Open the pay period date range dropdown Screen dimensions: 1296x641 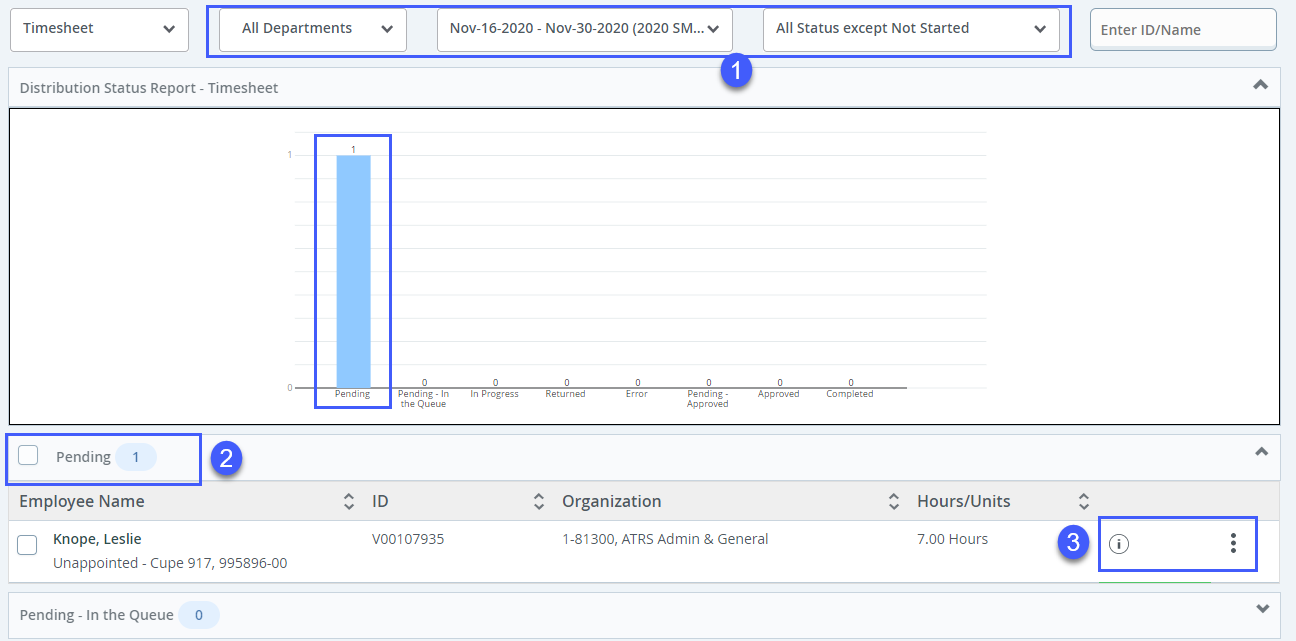[584, 29]
